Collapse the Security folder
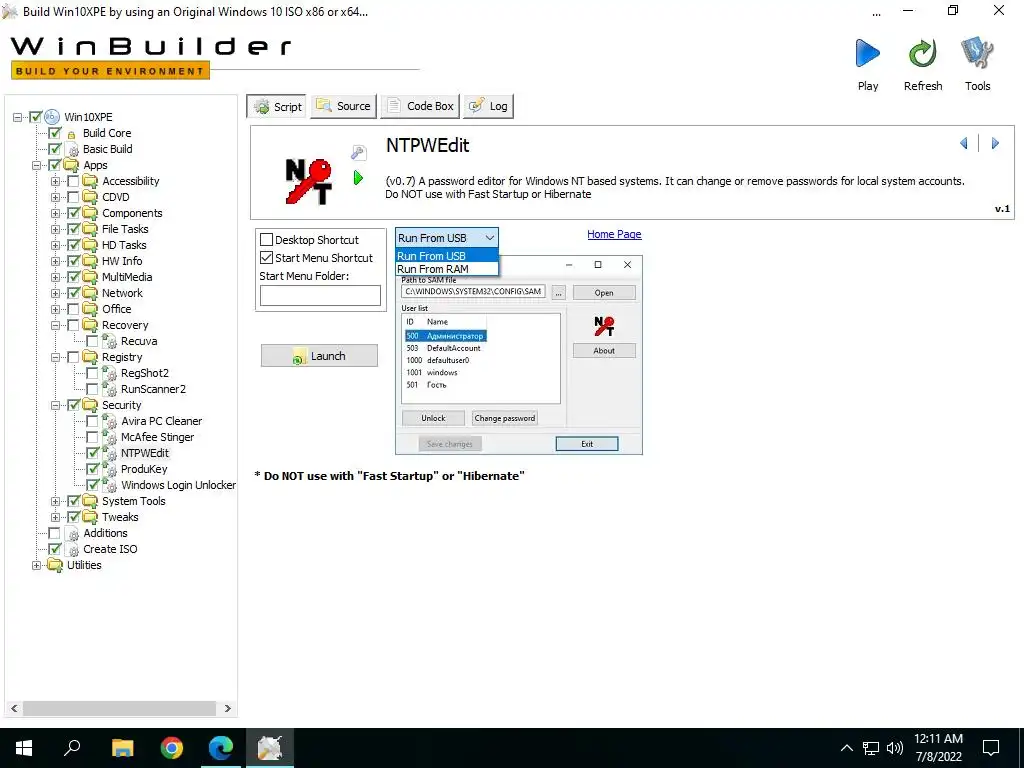Image resolution: width=1024 pixels, height=768 pixels. (x=55, y=406)
